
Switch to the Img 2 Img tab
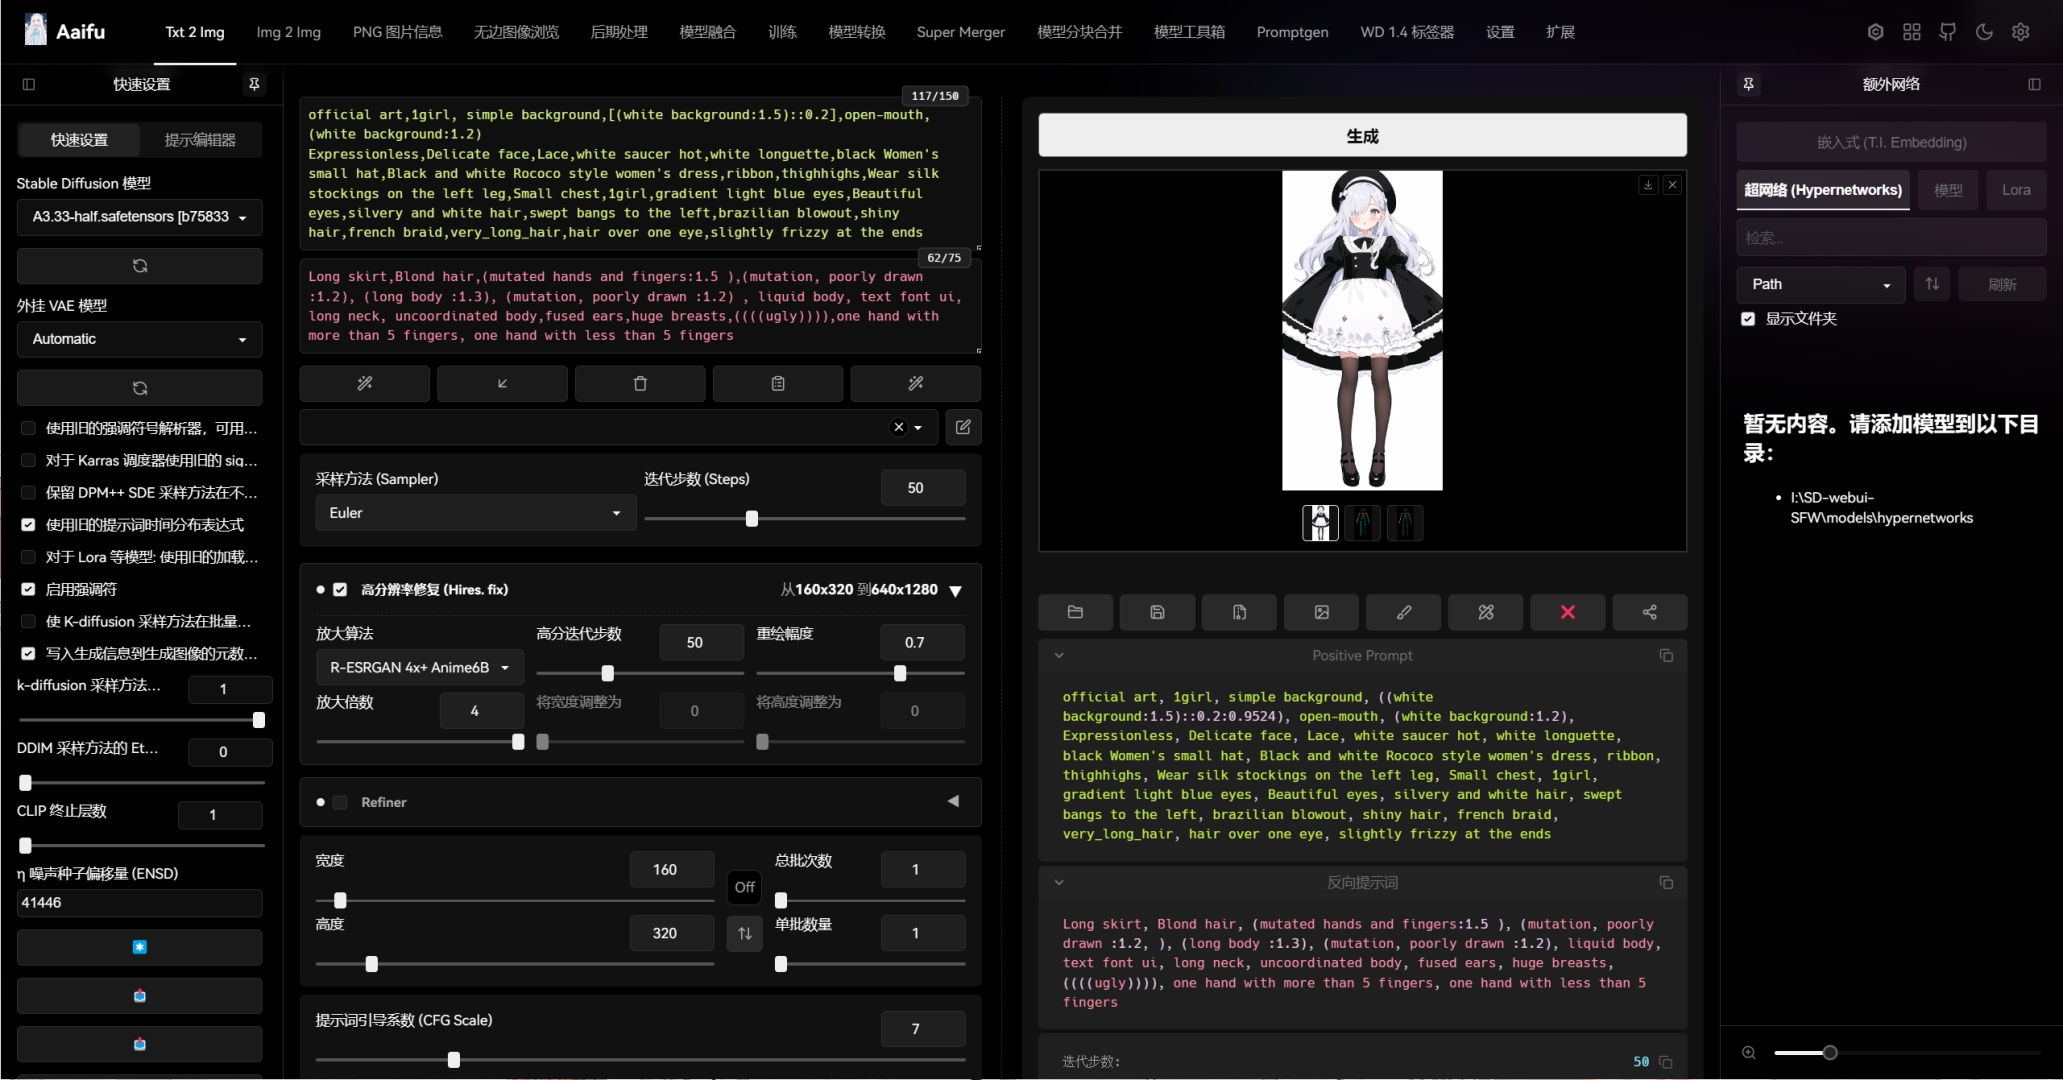288,32
